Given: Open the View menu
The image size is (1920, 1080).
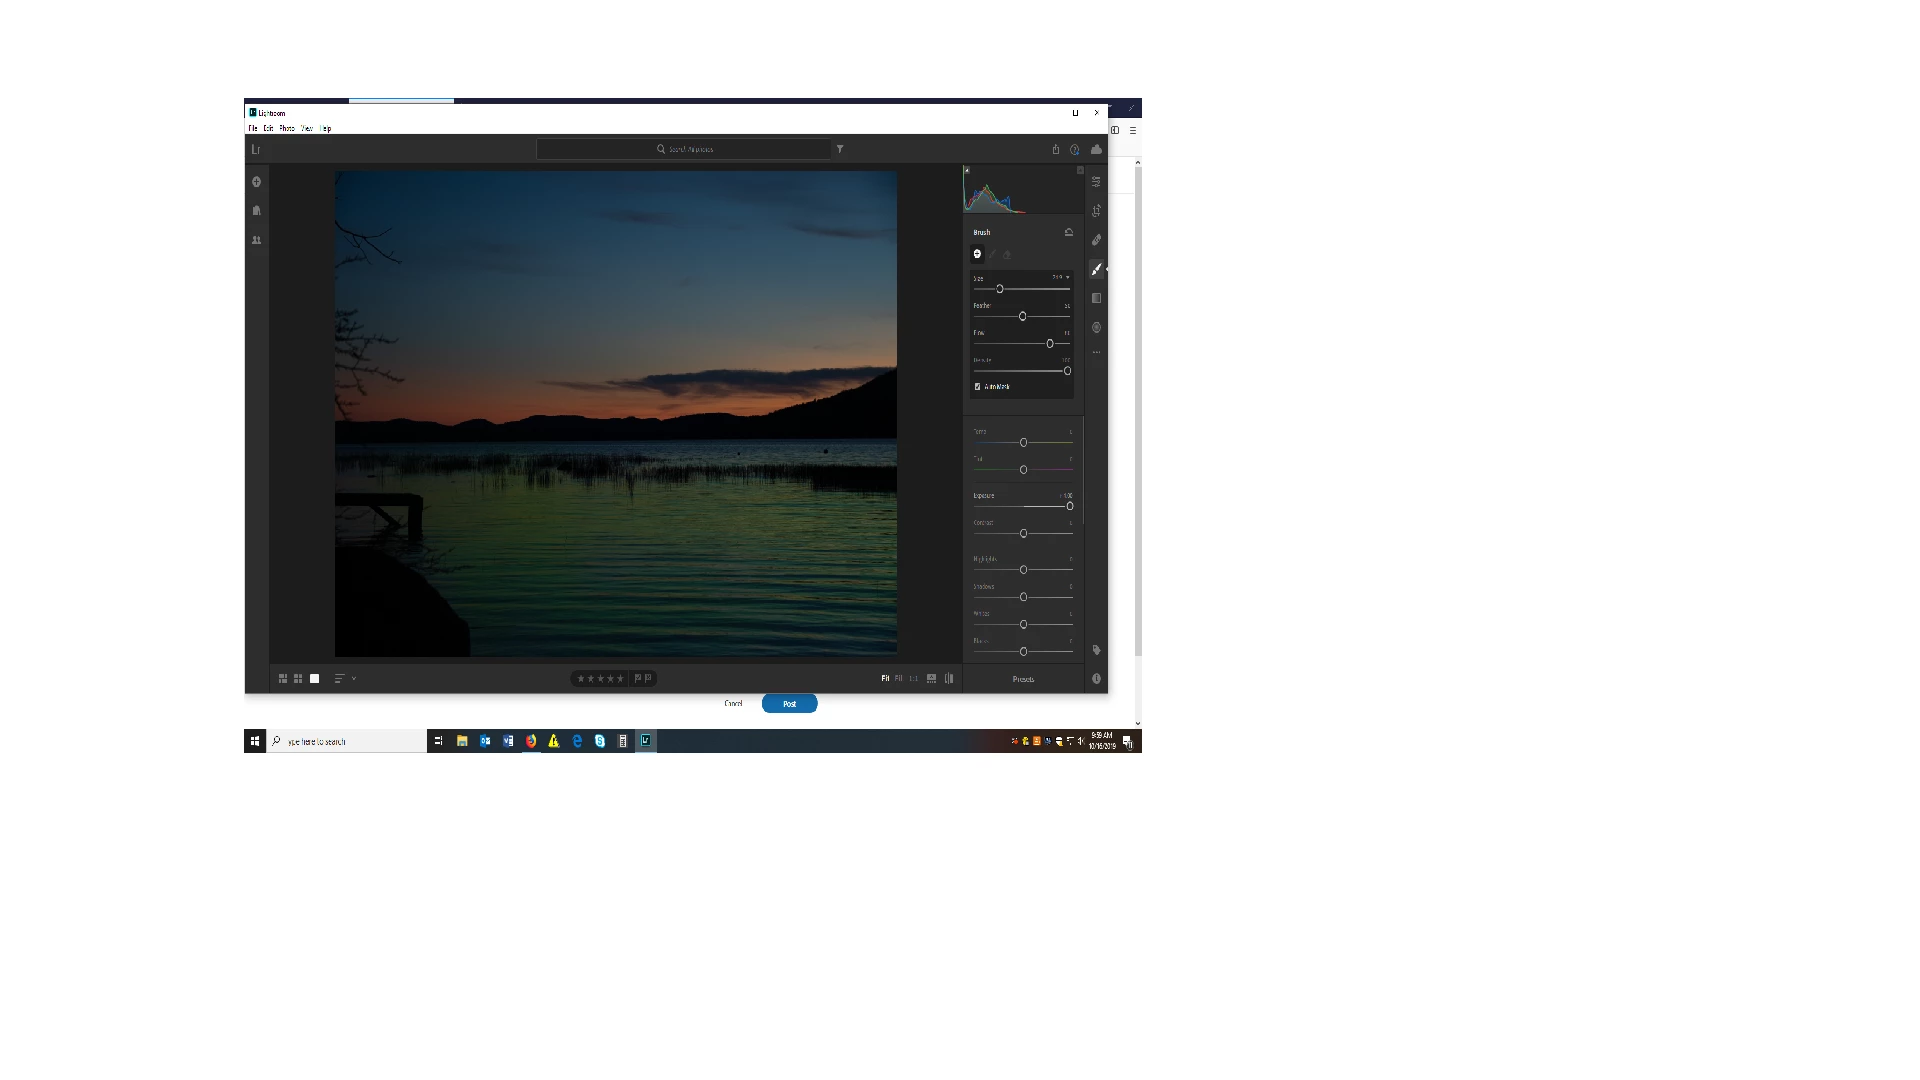Looking at the screenshot, I should point(307,128).
